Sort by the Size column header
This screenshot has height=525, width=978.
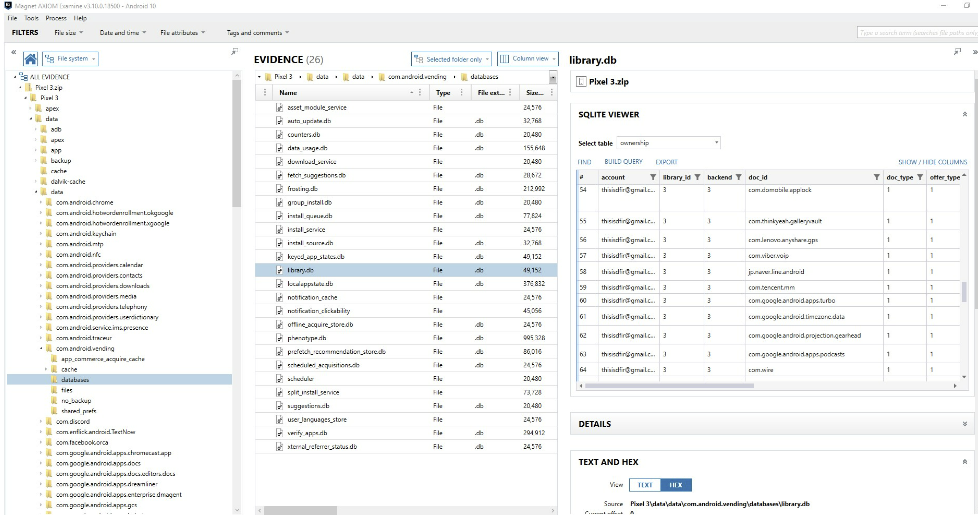click(x=535, y=92)
